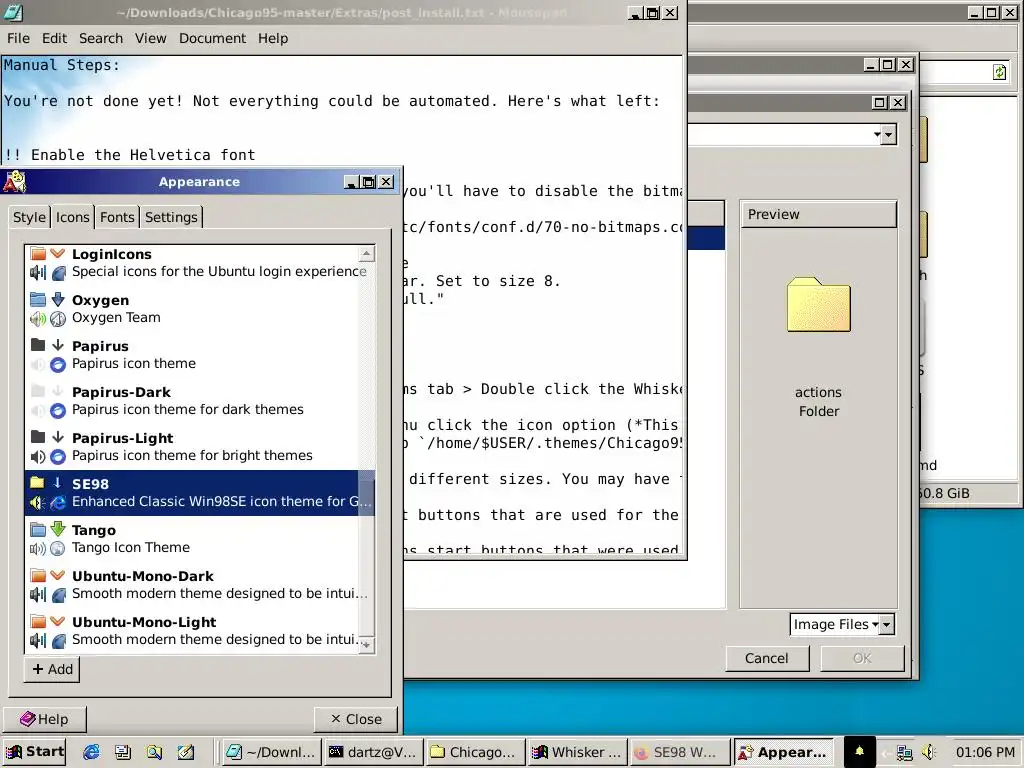Open the Edit menu in Mousepad

click(x=54, y=39)
